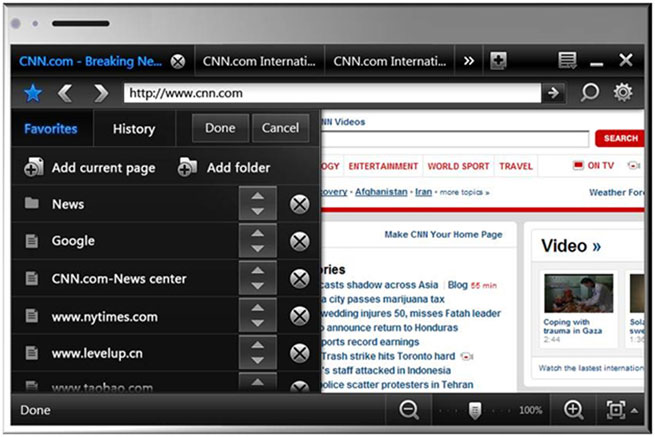Screen dimensions: 655x437
Task: Move CNN.com-News center down
Action: pyautogui.click(x=258, y=286)
